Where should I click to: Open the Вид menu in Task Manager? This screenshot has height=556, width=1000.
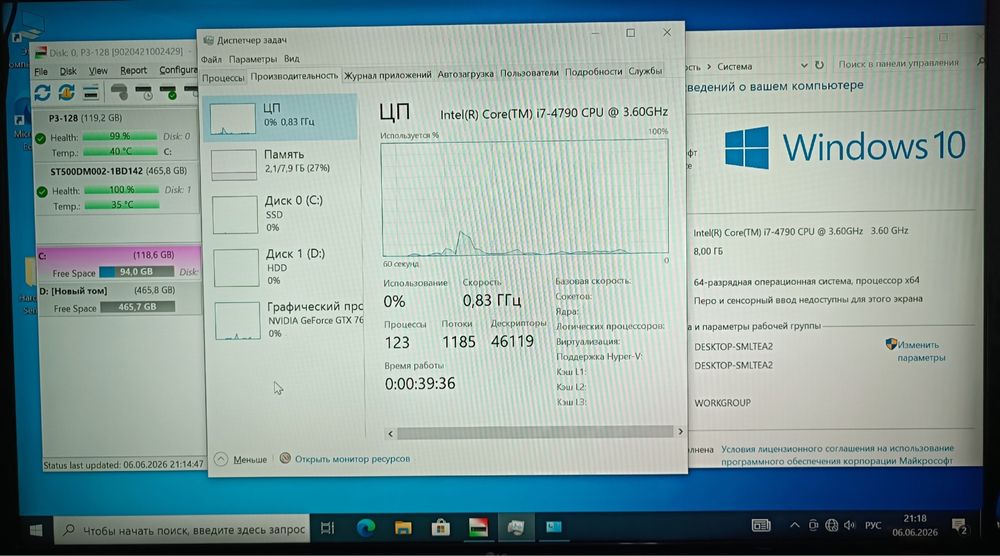[291, 59]
